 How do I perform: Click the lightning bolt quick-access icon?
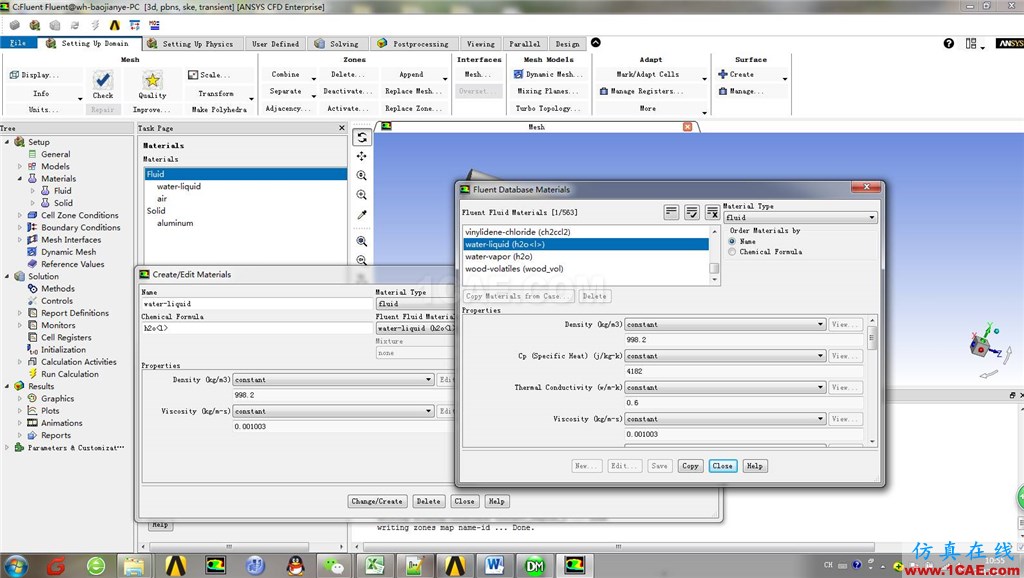coord(95,25)
